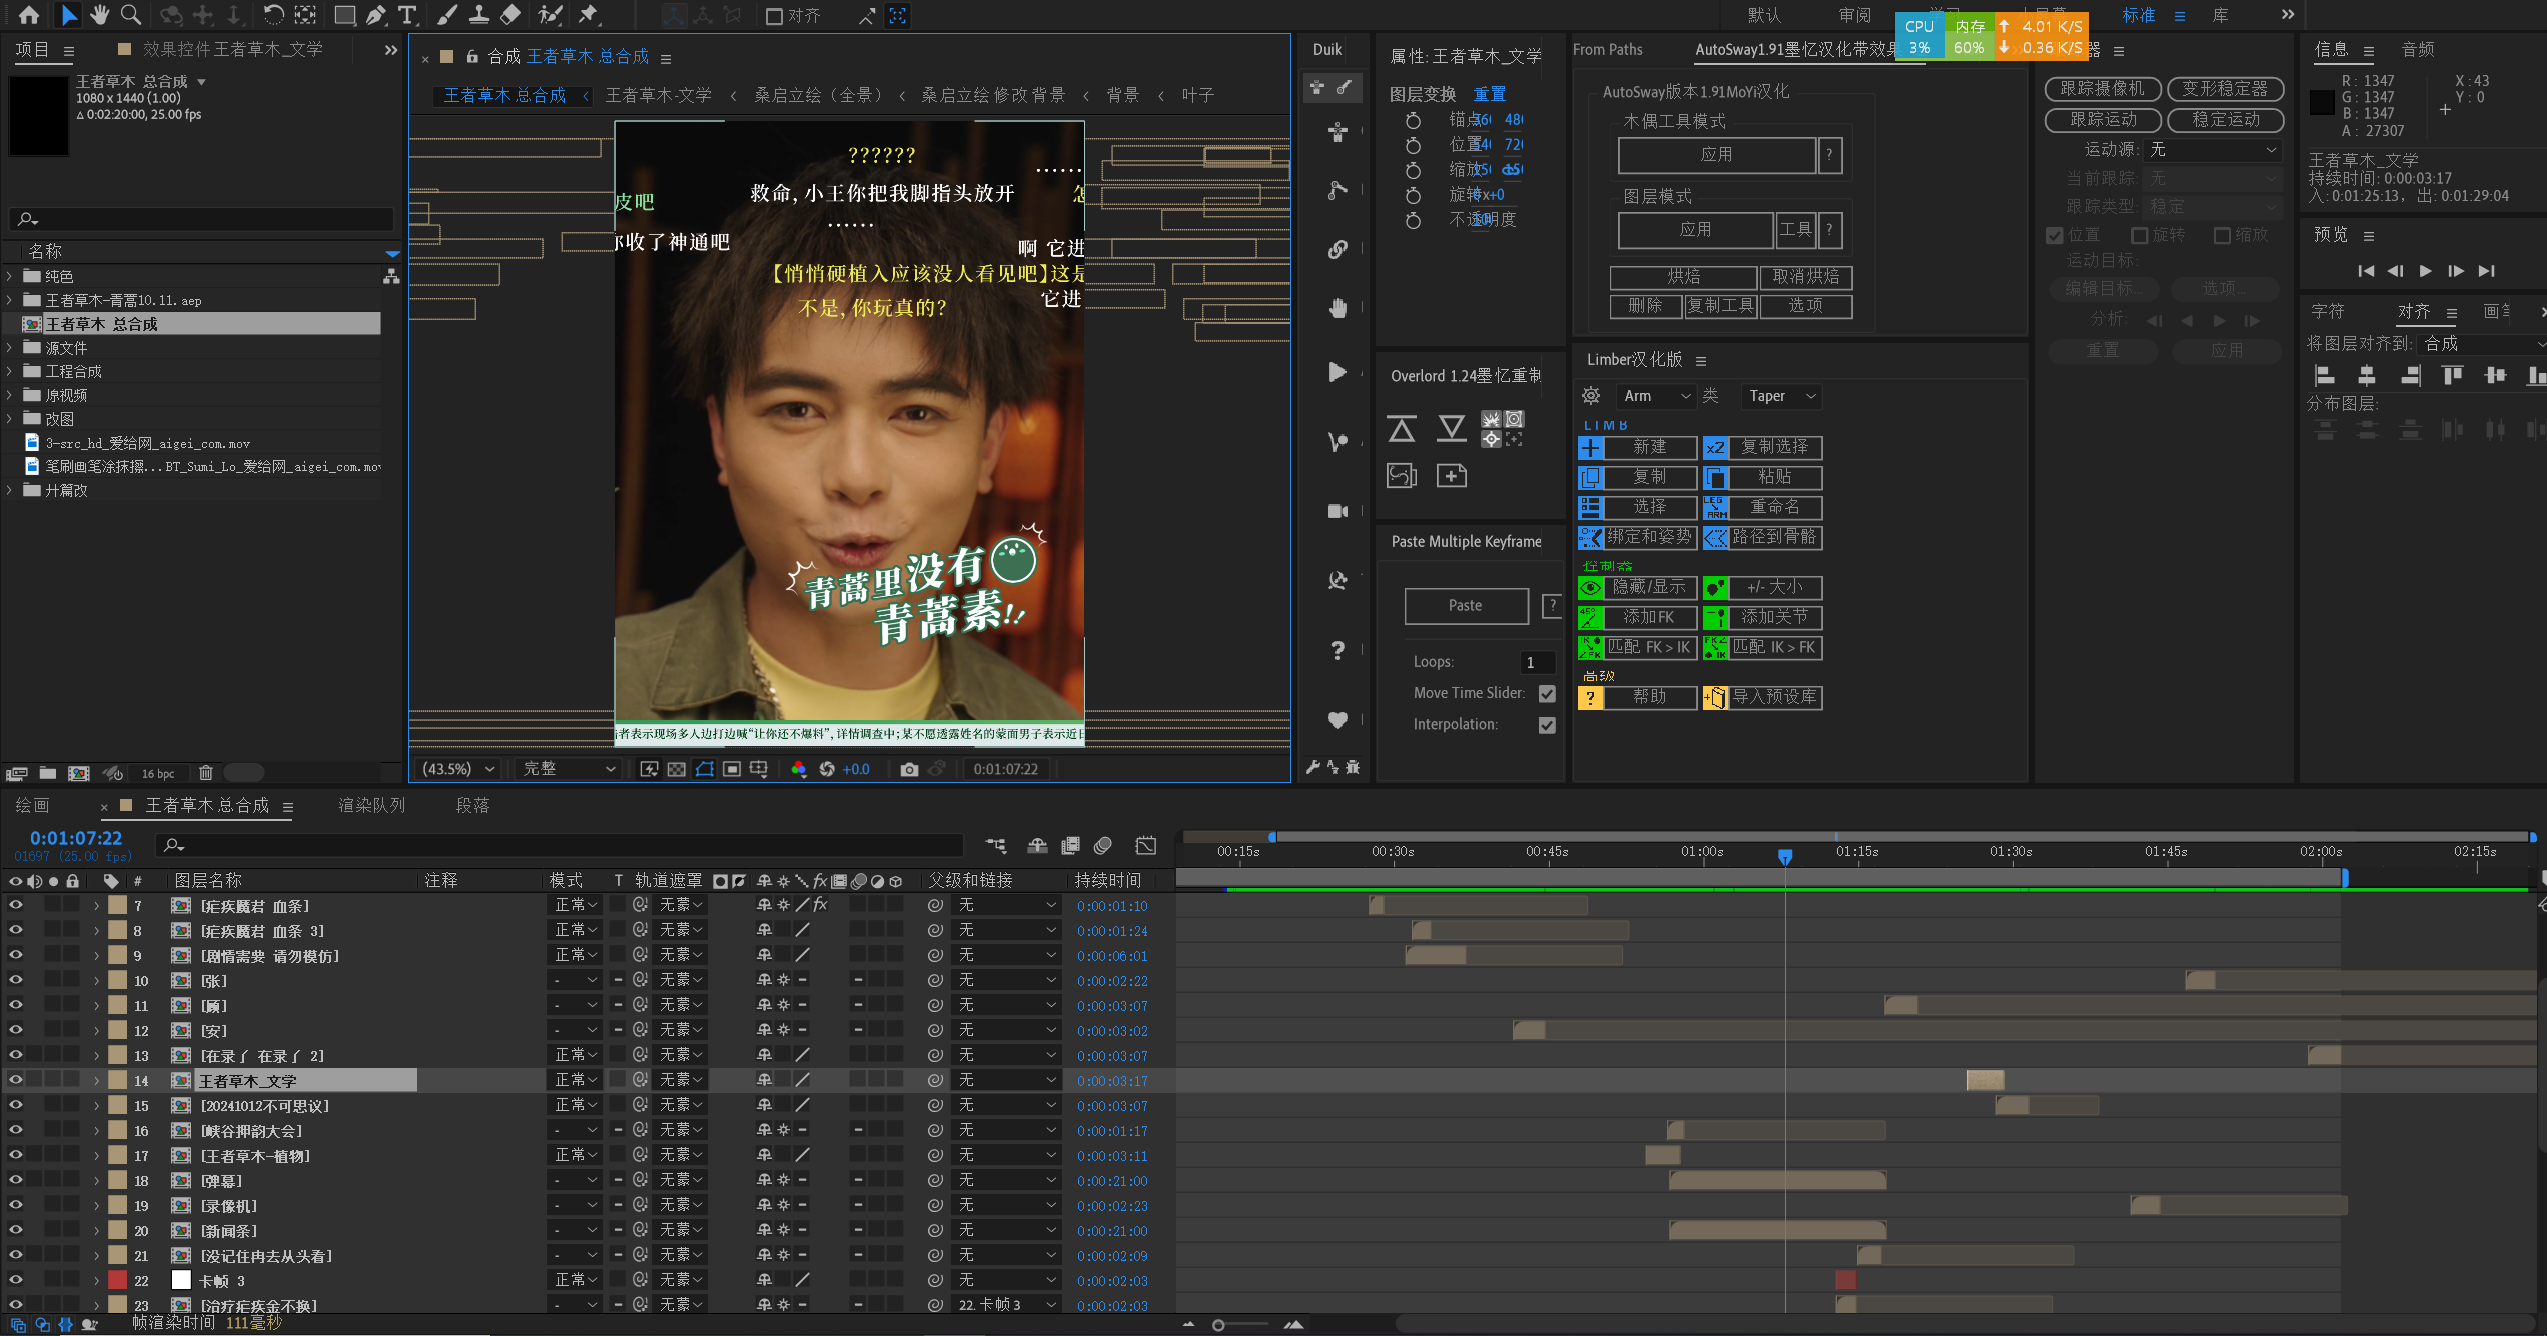Click the Duik camera icon
This screenshot has height=1336, width=2547.
point(1337,511)
